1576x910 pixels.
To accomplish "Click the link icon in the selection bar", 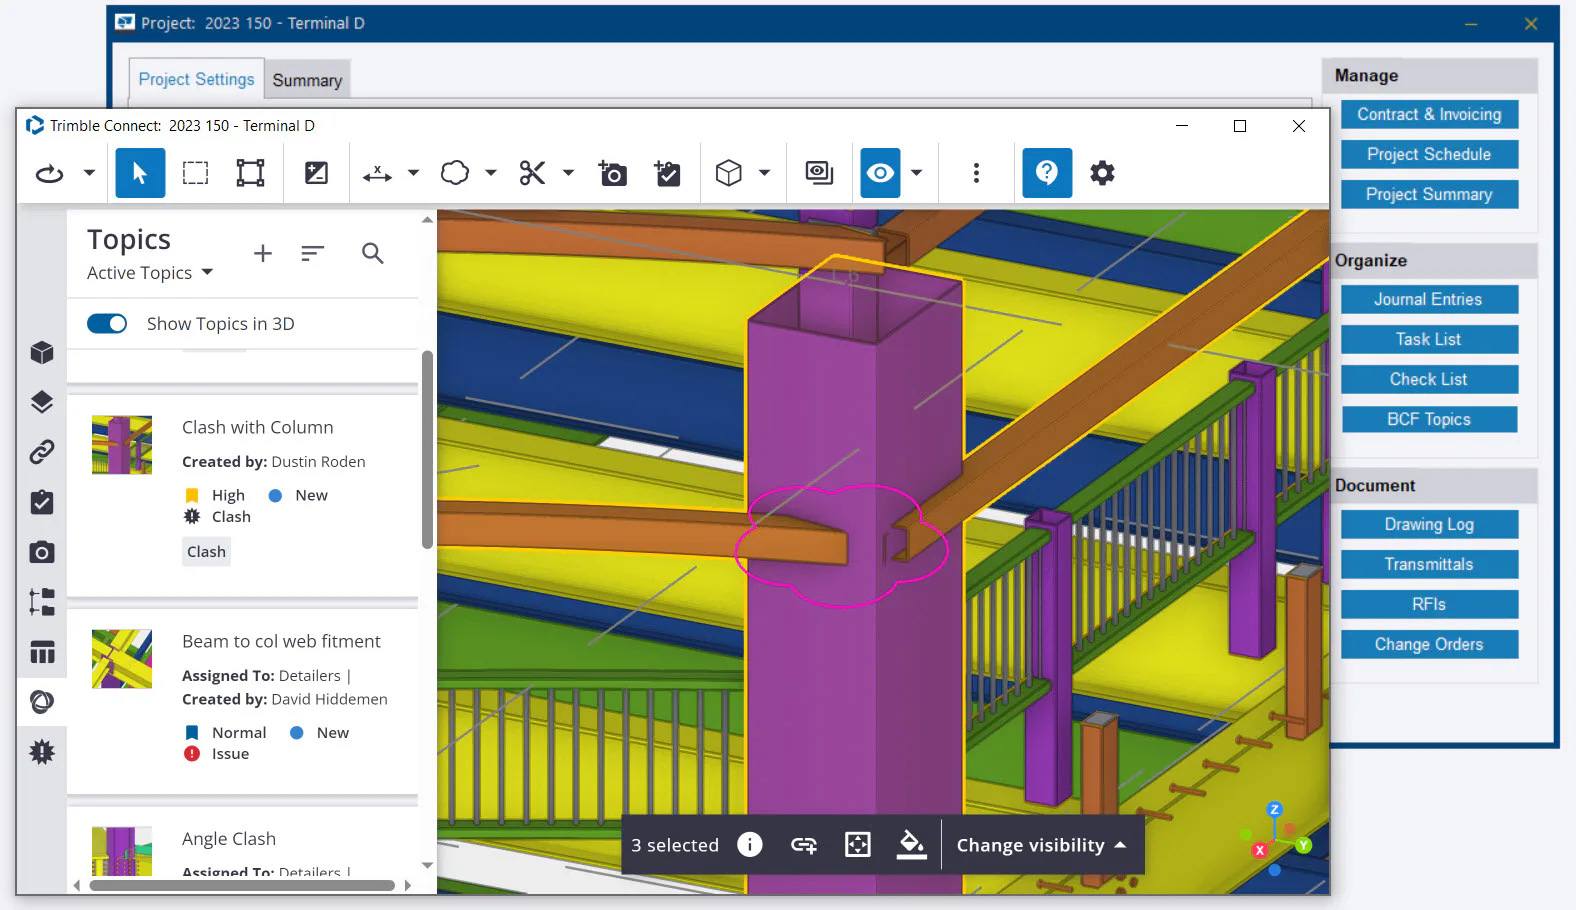I will [x=804, y=845].
